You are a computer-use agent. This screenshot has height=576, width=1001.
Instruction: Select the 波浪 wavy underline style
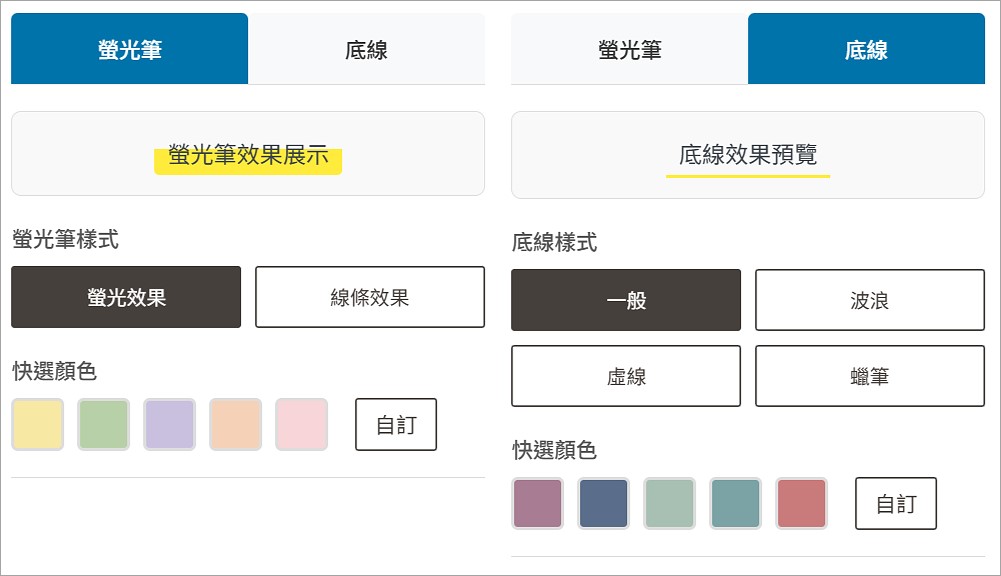pyautogui.click(x=869, y=300)
